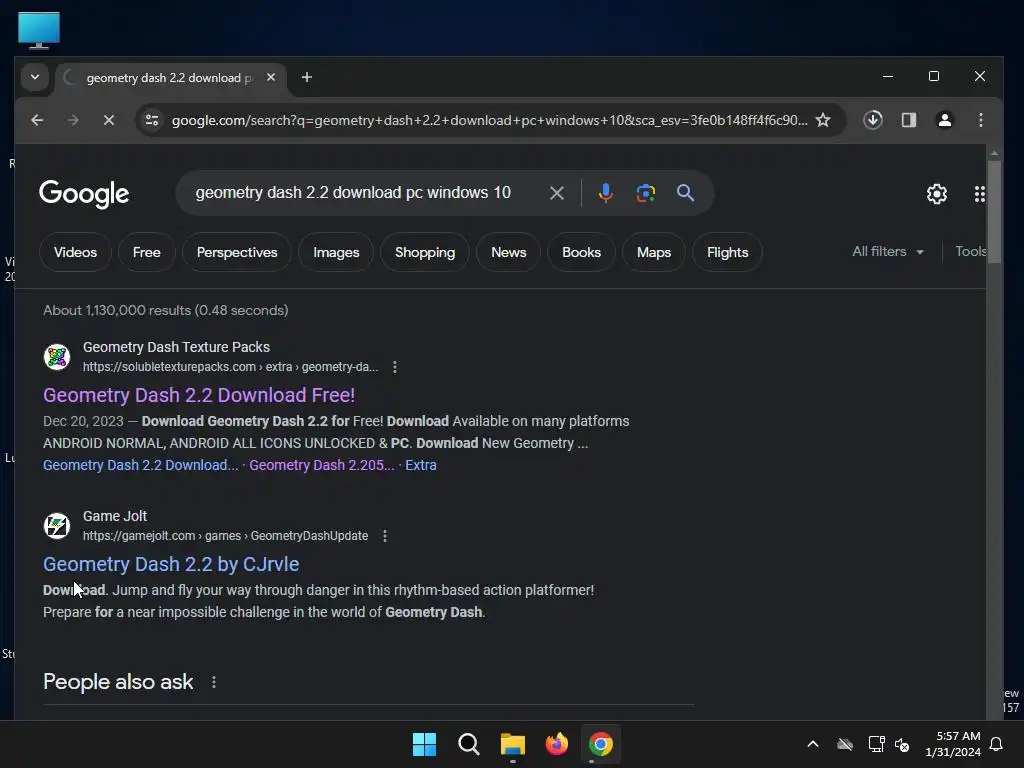Open File Explorer from taskbar
The image size is (1024, 768).
coord(513,744)
